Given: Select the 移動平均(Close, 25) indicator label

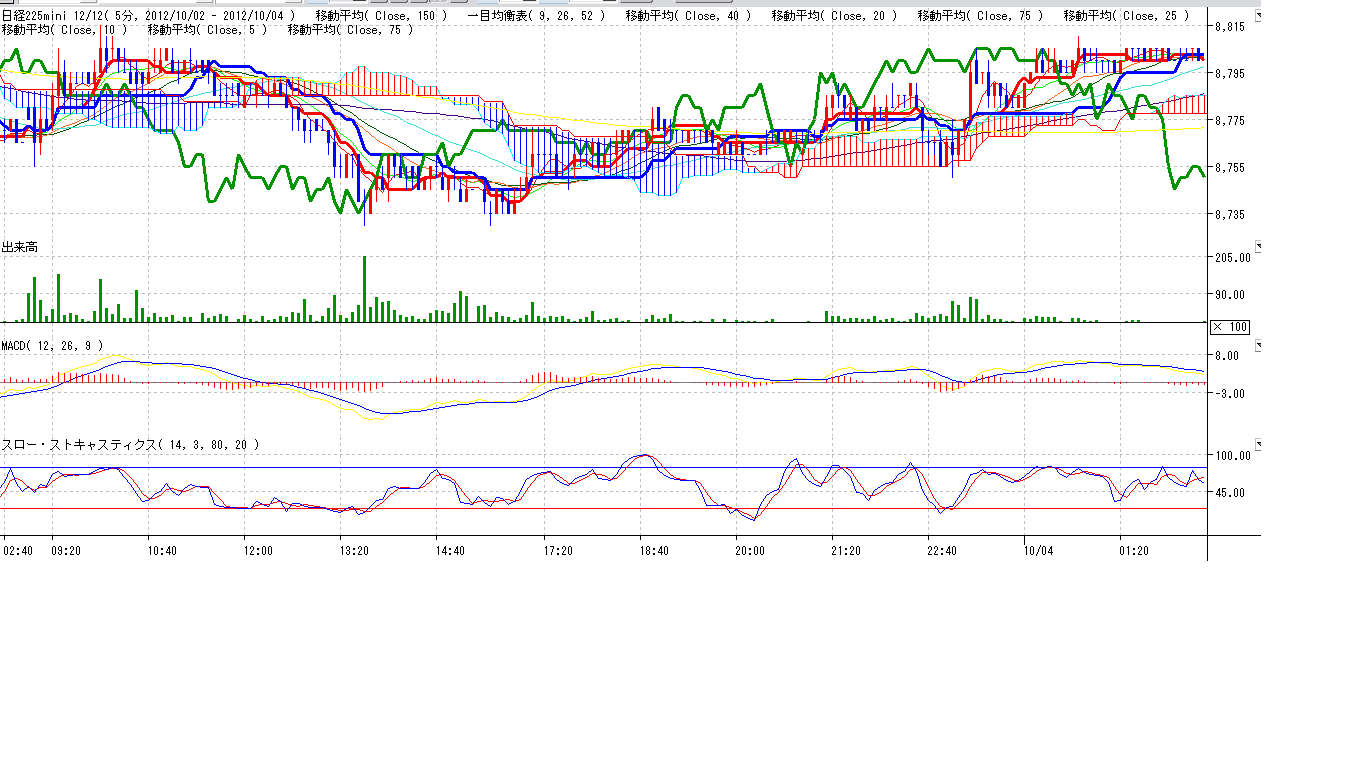Looking at the screenshot, I should (x=1126, y=16).
